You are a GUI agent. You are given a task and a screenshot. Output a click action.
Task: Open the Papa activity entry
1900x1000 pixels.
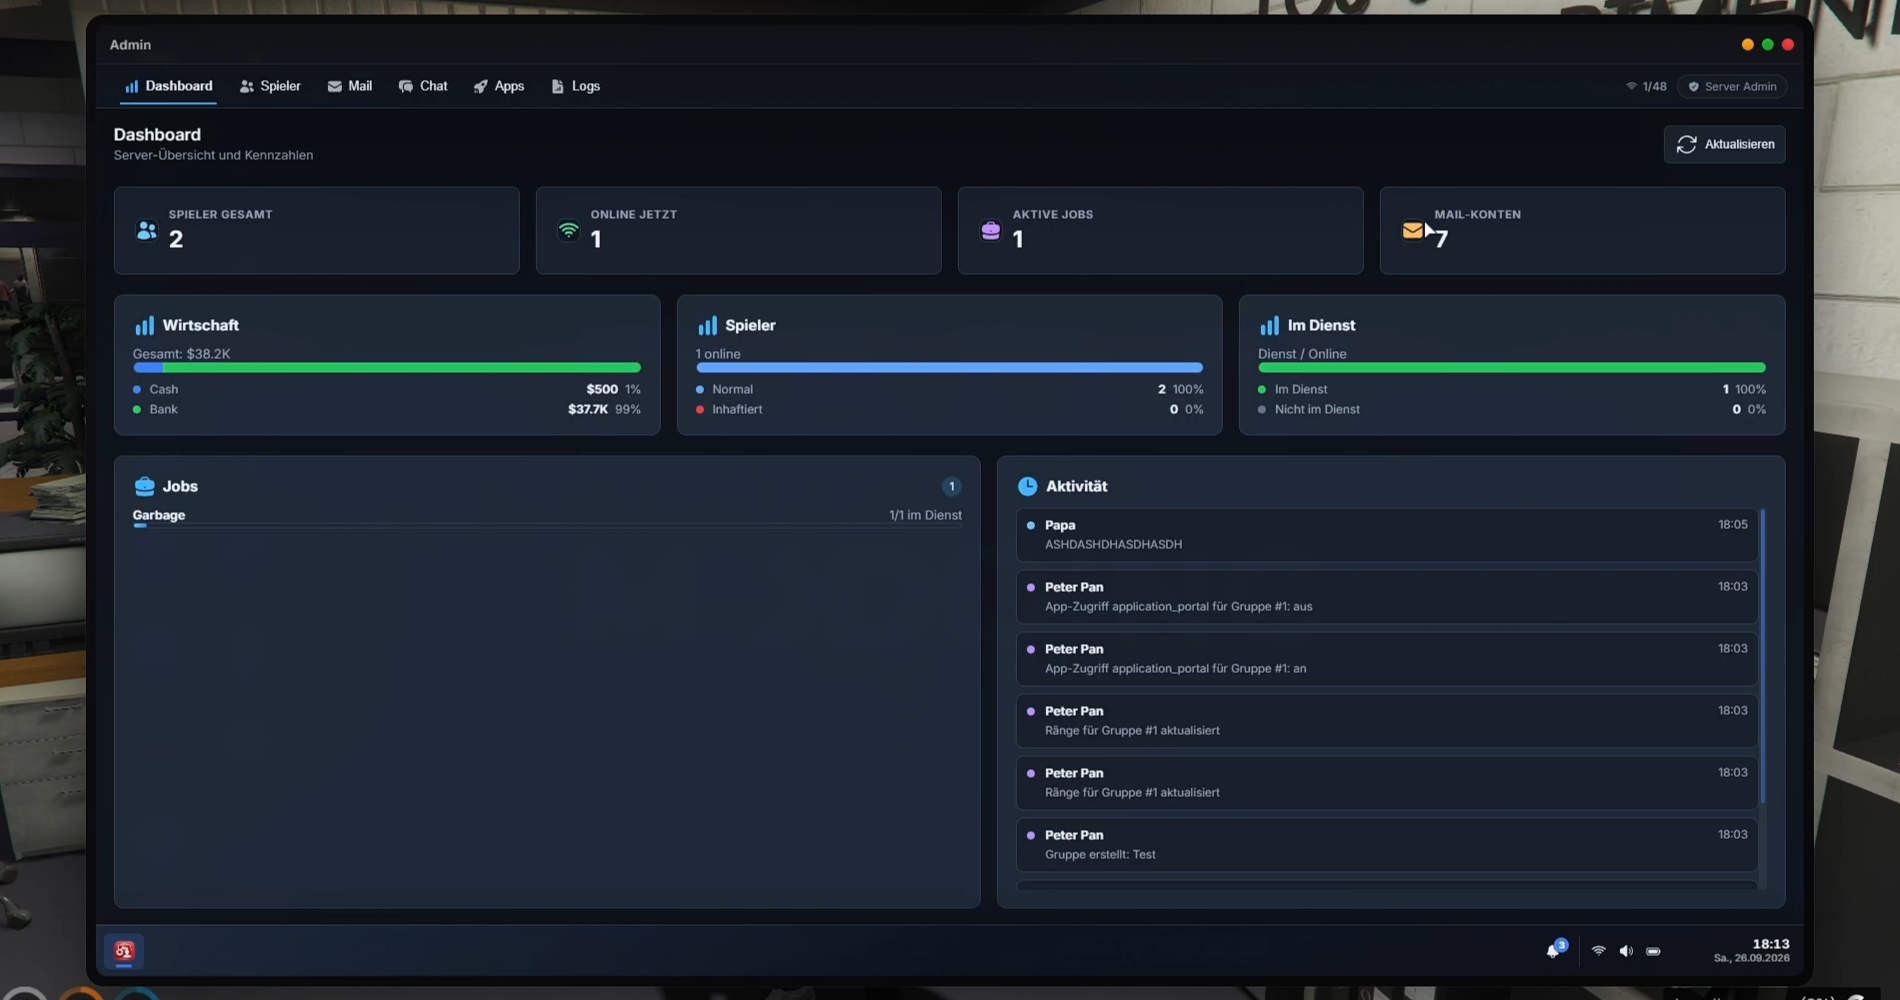coord(1387,534)
